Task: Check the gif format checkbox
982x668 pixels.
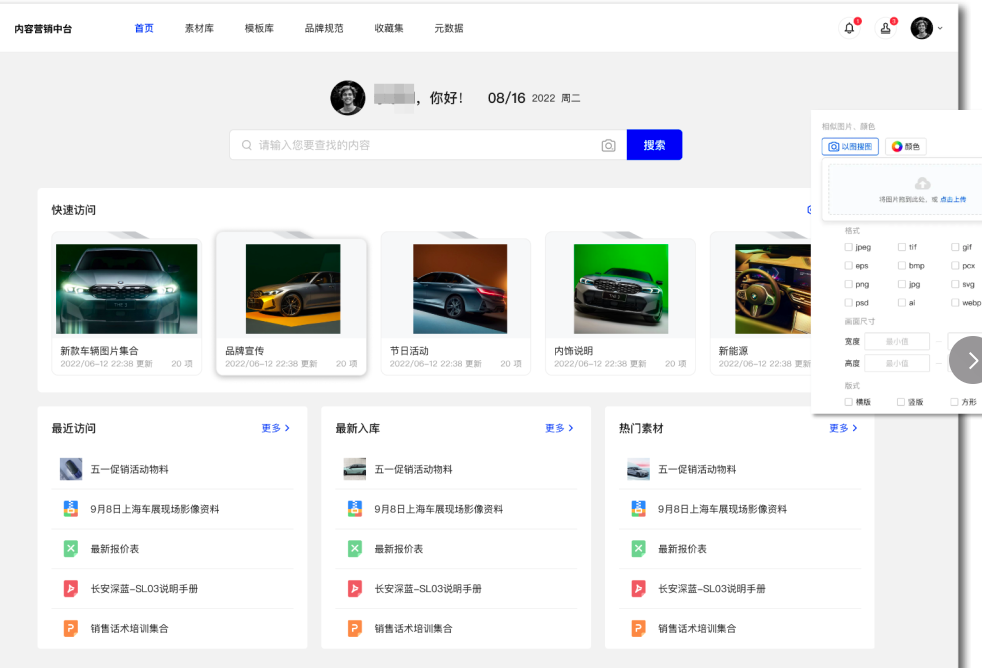Action: pyautogui.click(x=955, y=247)
